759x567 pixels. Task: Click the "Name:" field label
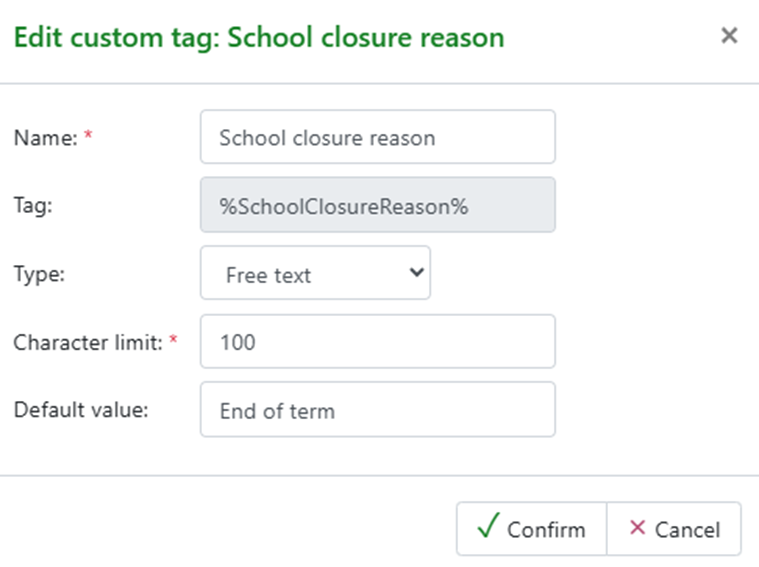tap(45, 139)
